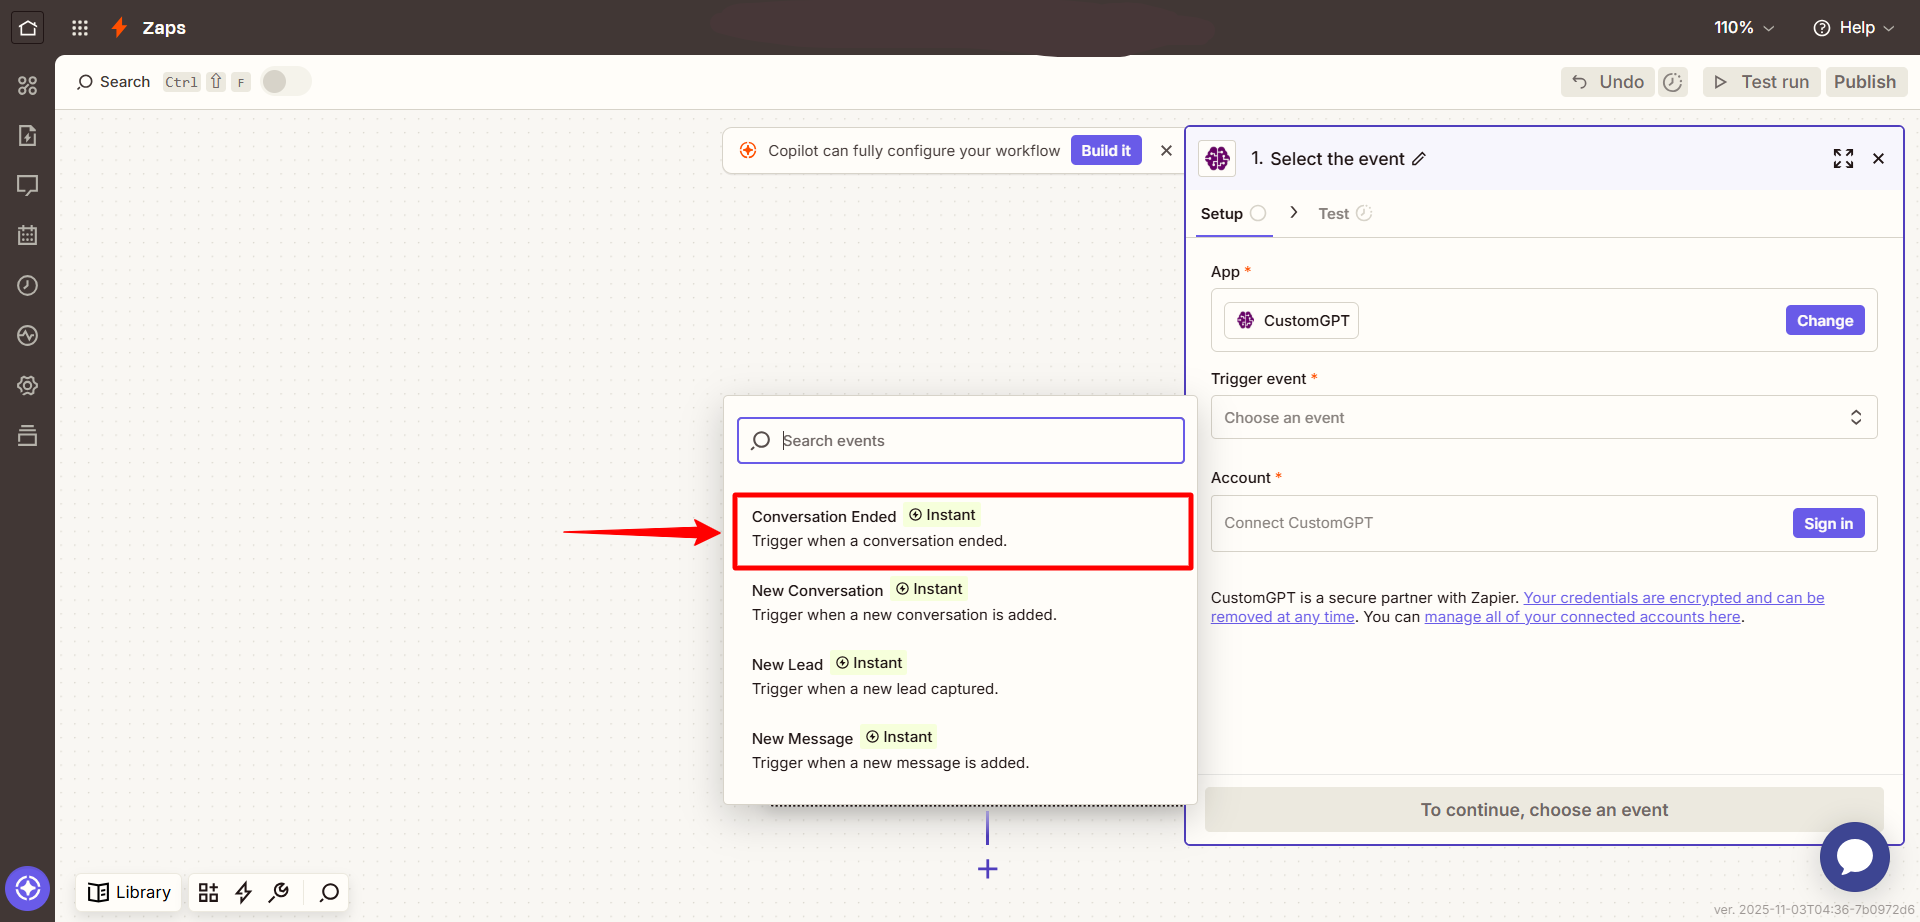Select the New Lead trigger
1920x922 pixels.
[x=960, y=676]
